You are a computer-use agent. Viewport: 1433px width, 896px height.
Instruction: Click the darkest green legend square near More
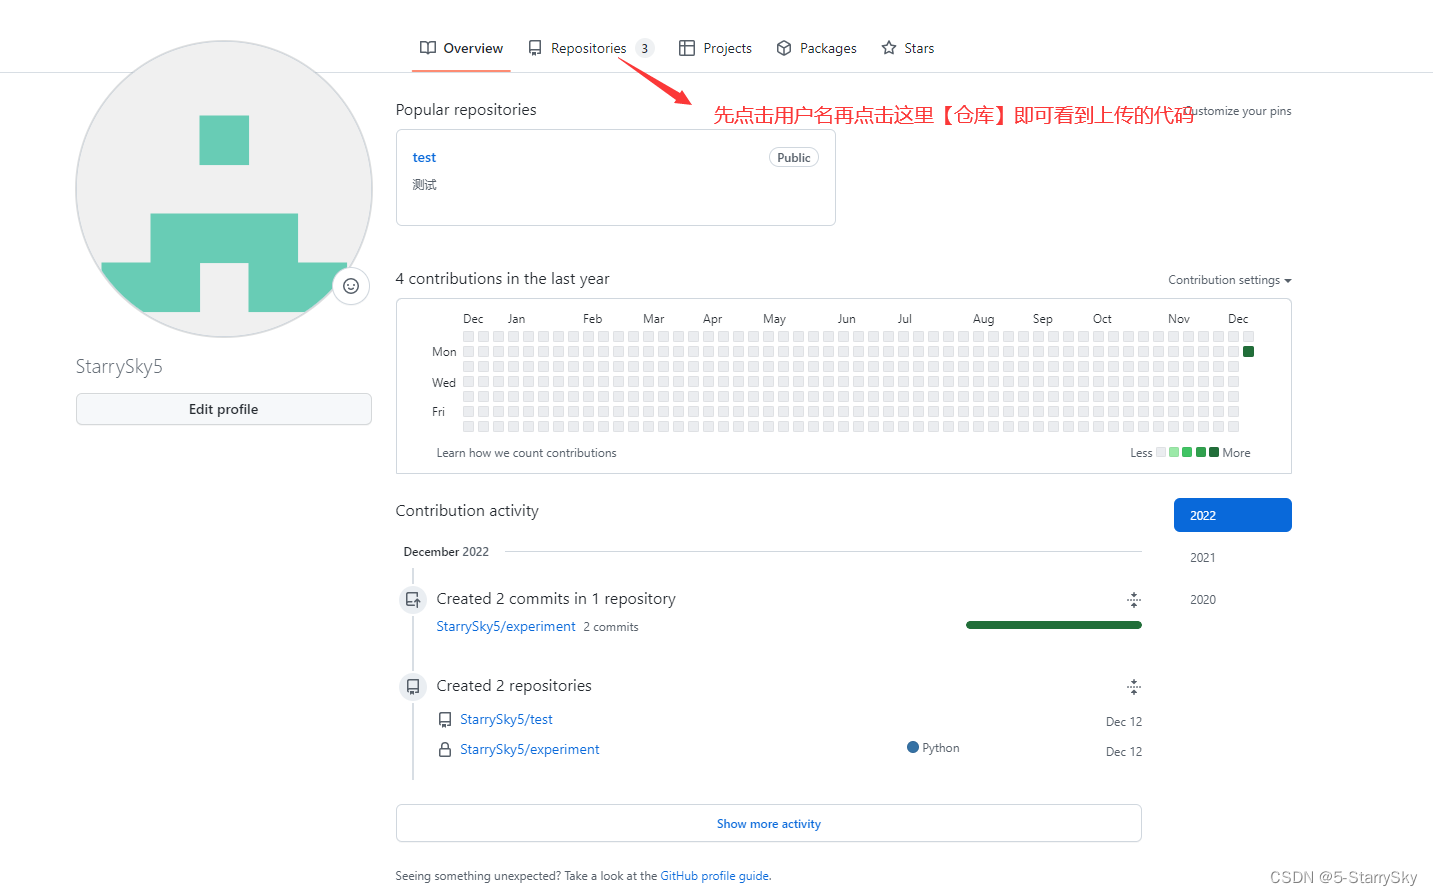1214,452
